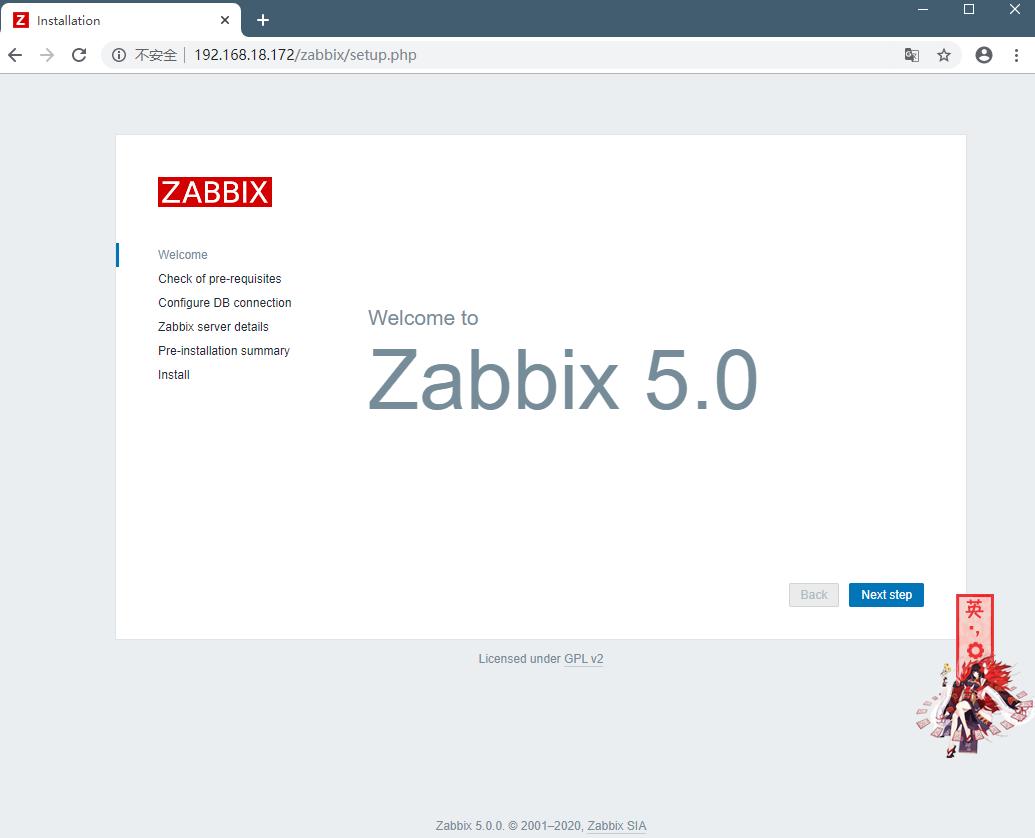
Task: Open Pre-installation summary step
Action: click(223, 350)
